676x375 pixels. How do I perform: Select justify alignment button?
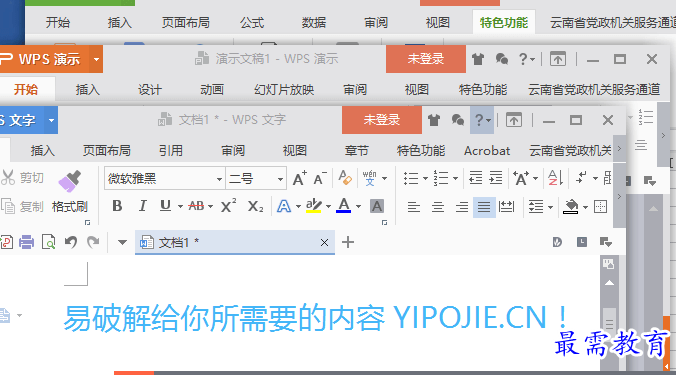tap(484, 207)
